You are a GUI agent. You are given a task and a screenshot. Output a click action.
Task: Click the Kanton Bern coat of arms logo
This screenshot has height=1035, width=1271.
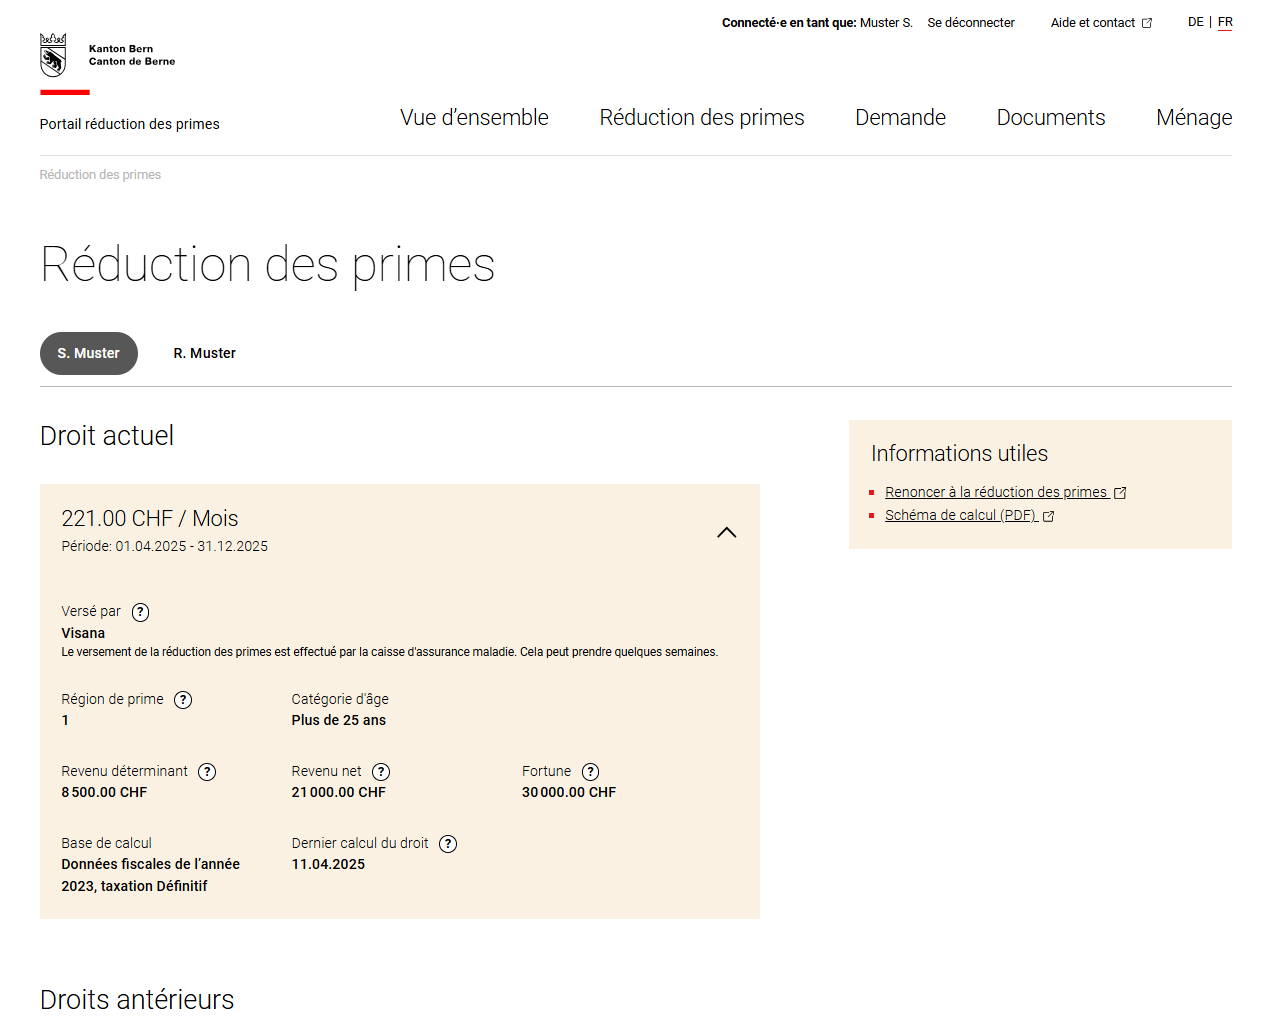click(x=53, y=55)
